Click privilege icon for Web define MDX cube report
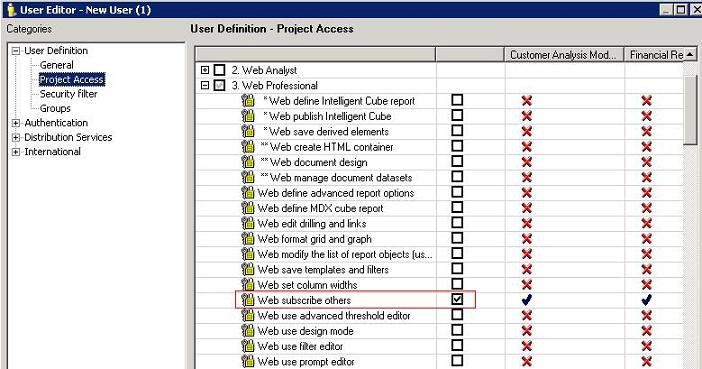The width and height of the screenshot is (702, 369). click(x=248, y=208)
